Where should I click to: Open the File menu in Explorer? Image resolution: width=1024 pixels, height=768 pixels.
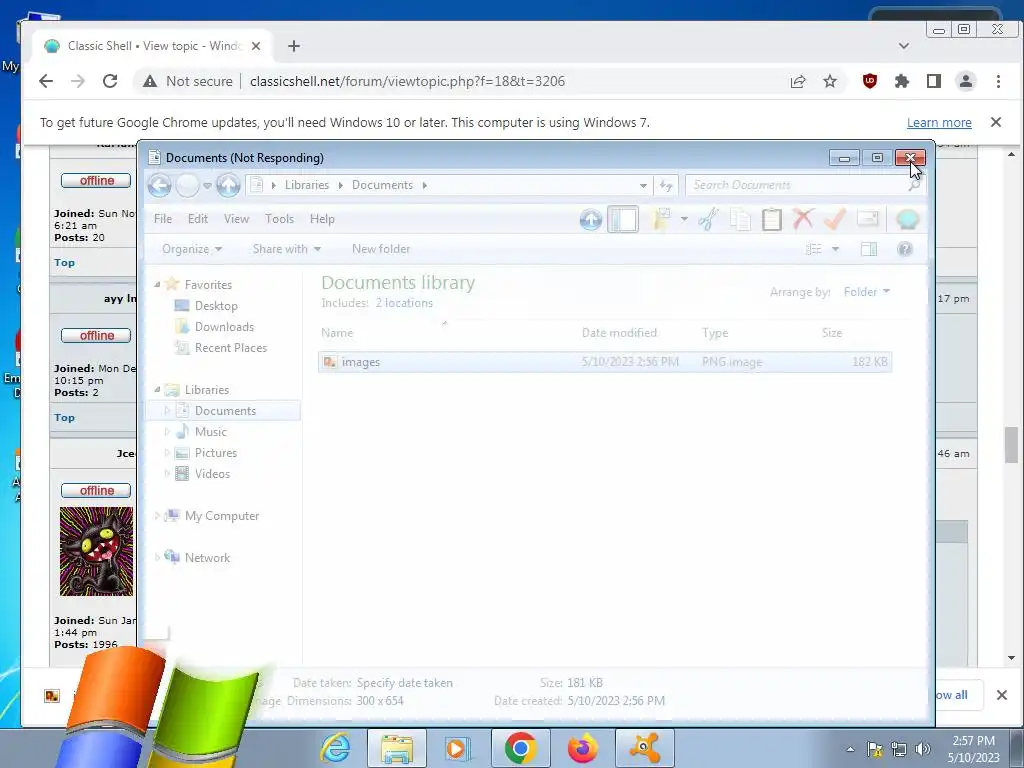click(x=163, y=219)
